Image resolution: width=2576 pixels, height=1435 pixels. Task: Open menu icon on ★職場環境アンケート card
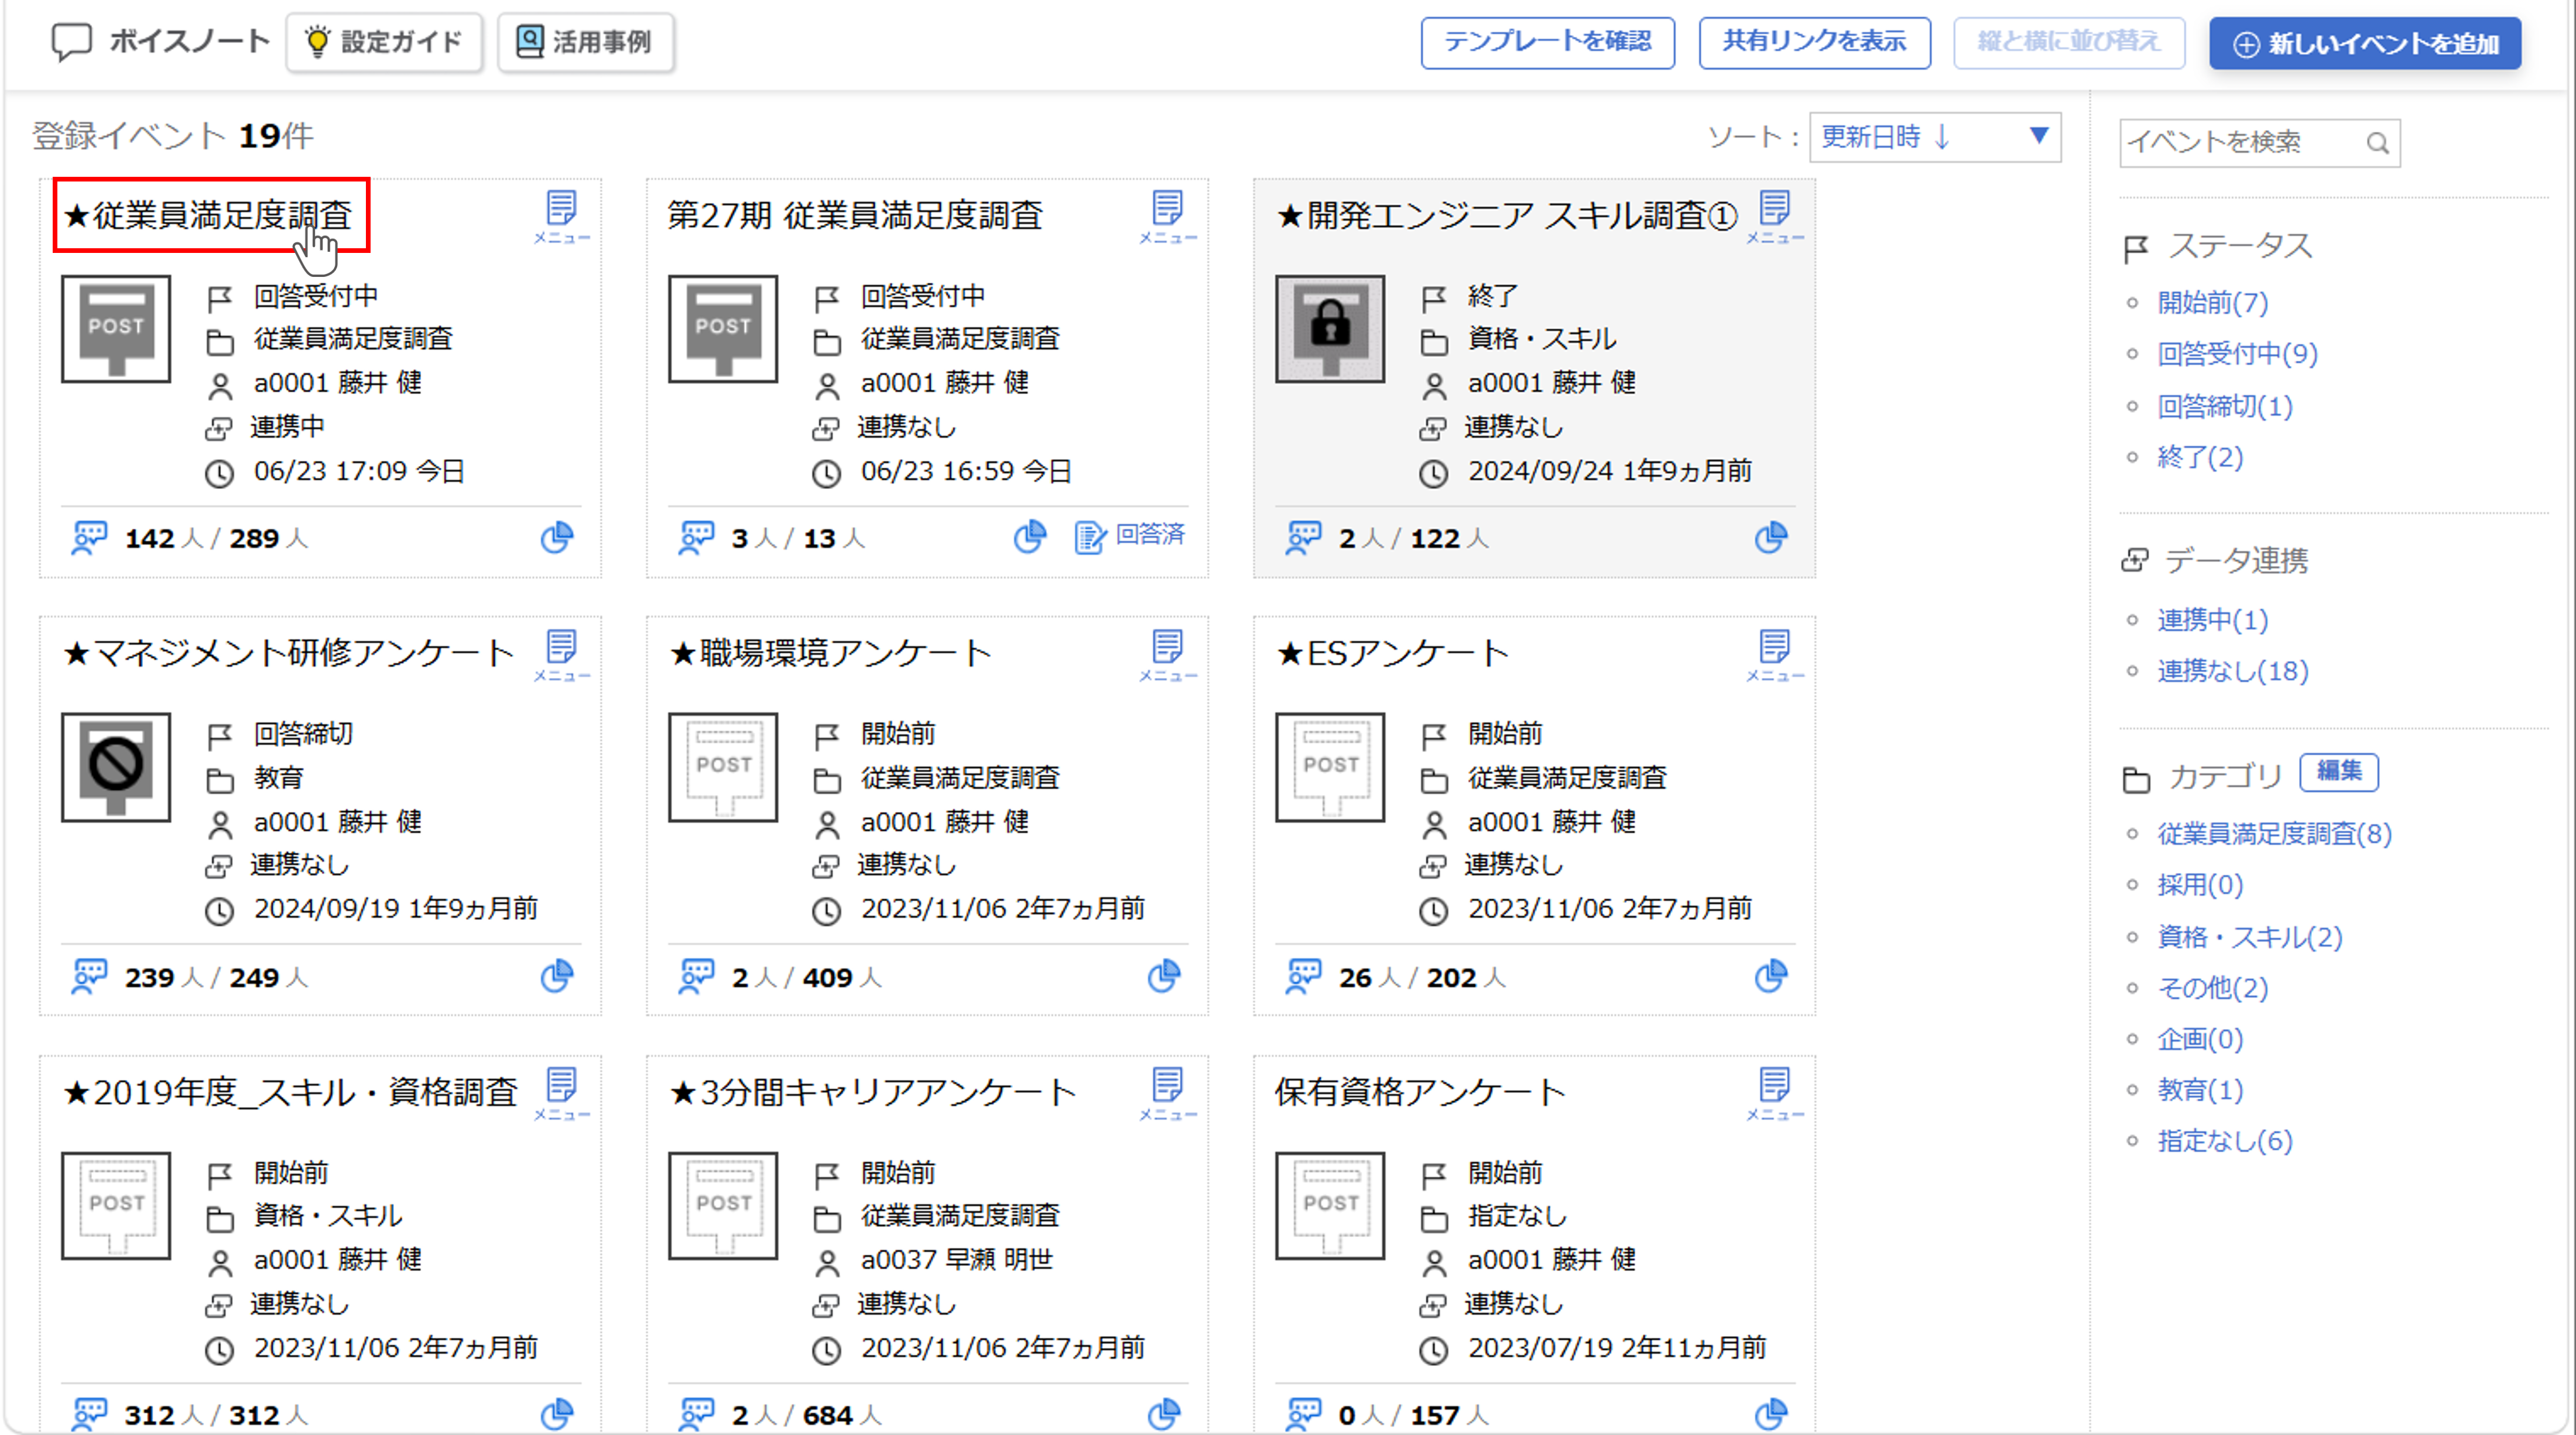point(1167,655)
